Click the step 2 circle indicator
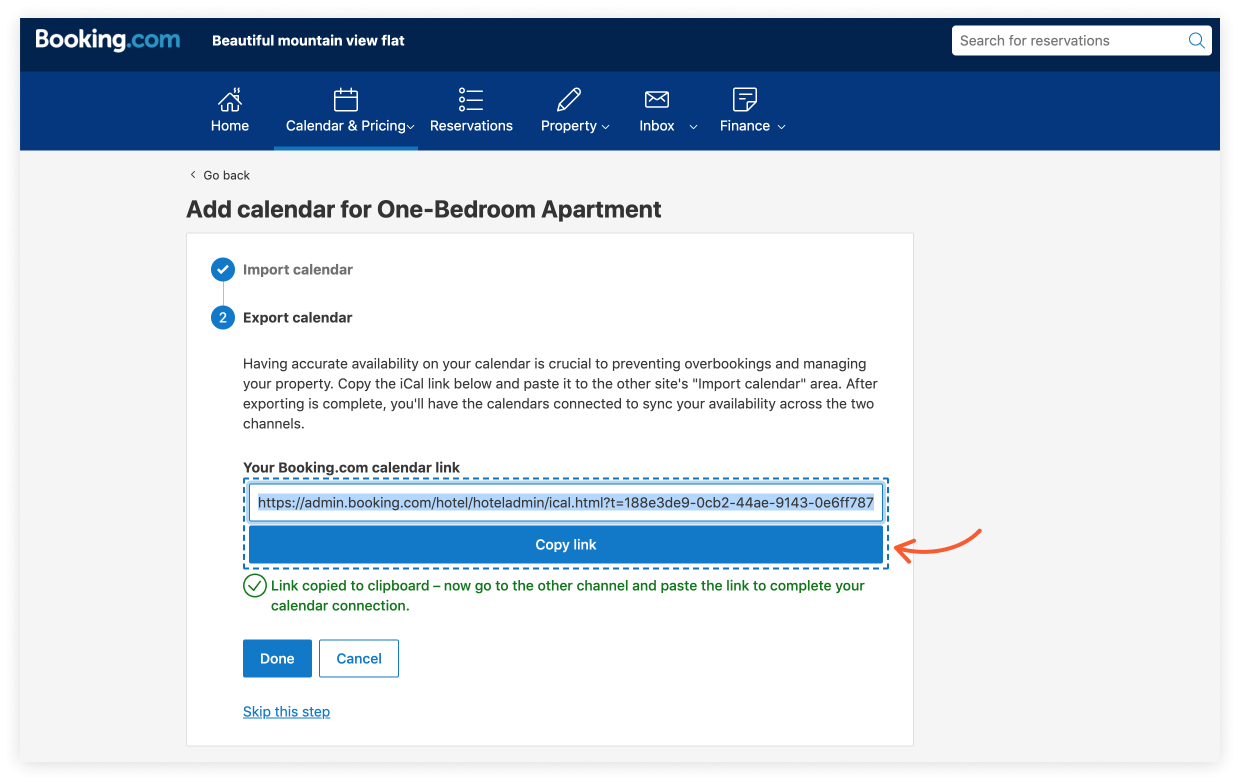Viewport: 1240px width, 784px height. [x=222, y=318]
